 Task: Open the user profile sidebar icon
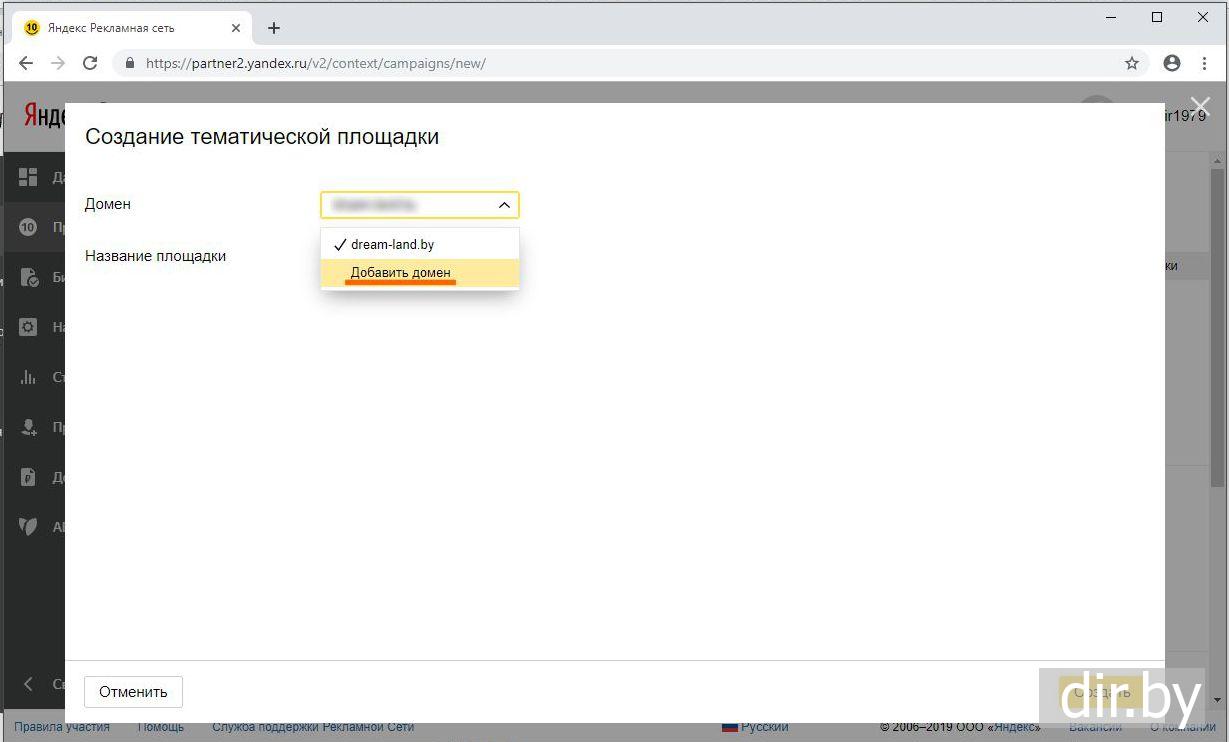(28, 427)
